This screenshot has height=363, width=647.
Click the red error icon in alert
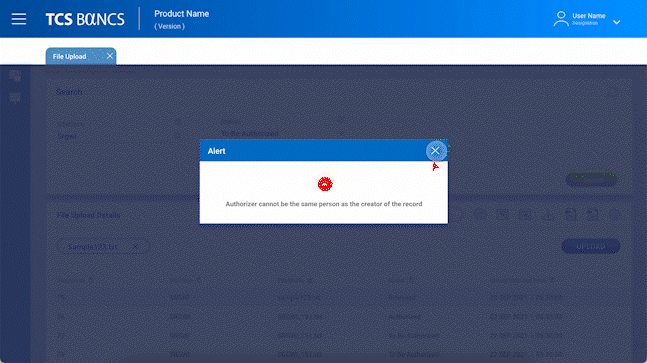pyautogui.click(x=325, y=184)
